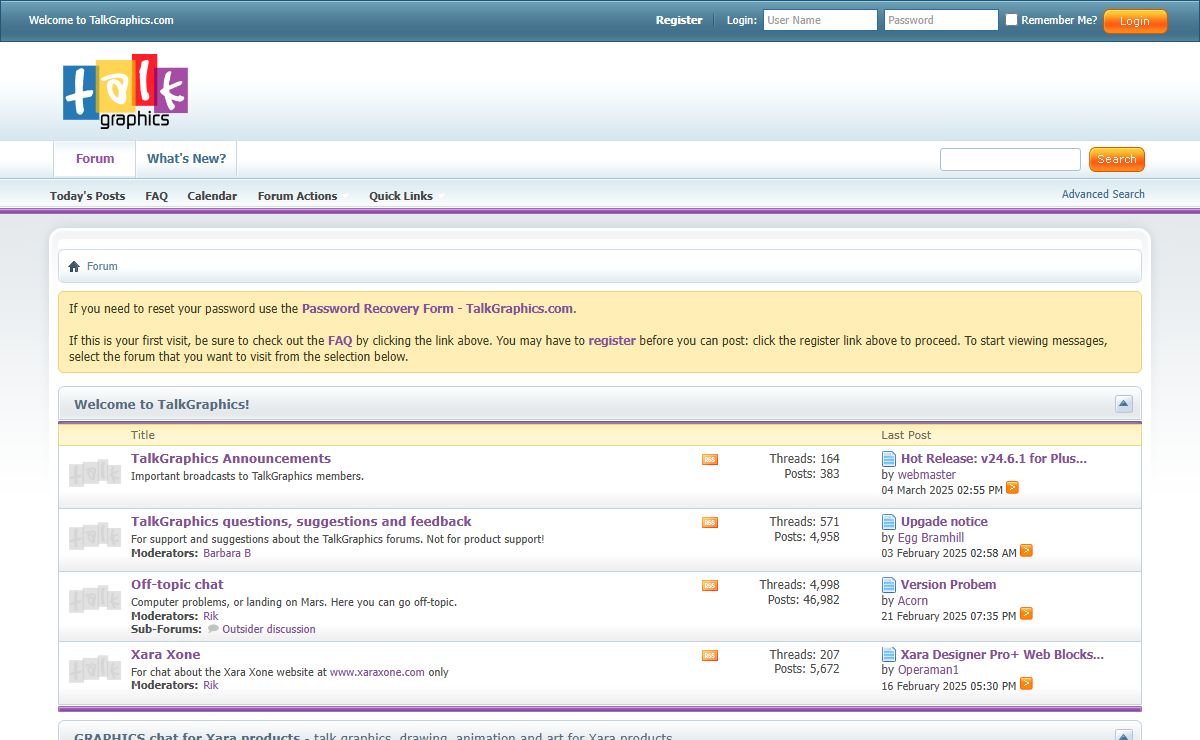
Task: View moderator Rik under Xara Xone
Action: pos(210,685)
